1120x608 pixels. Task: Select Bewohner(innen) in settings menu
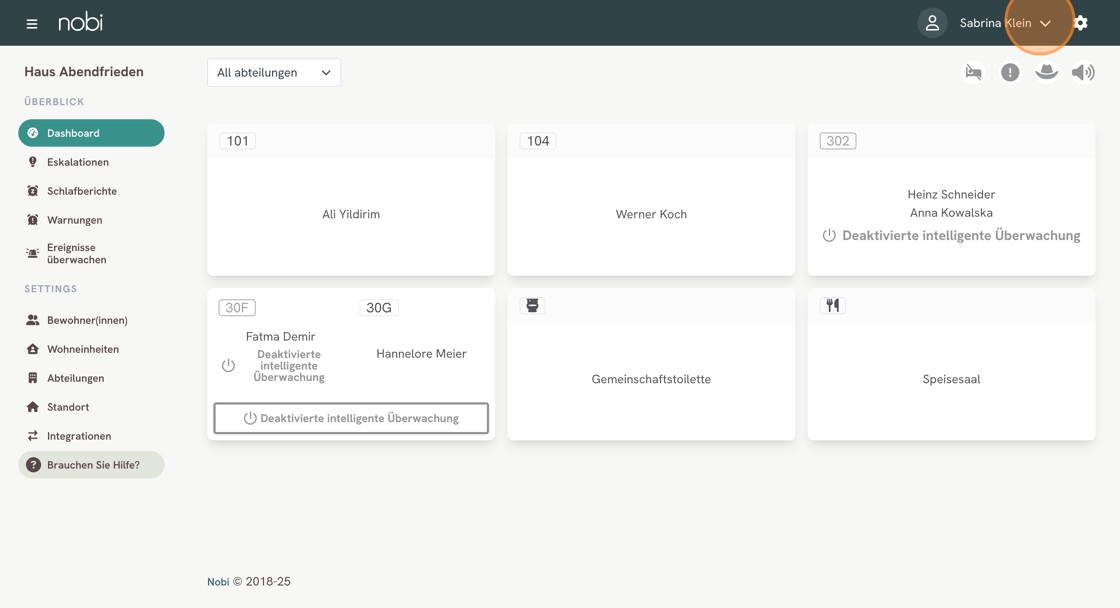tap(87, 320)
